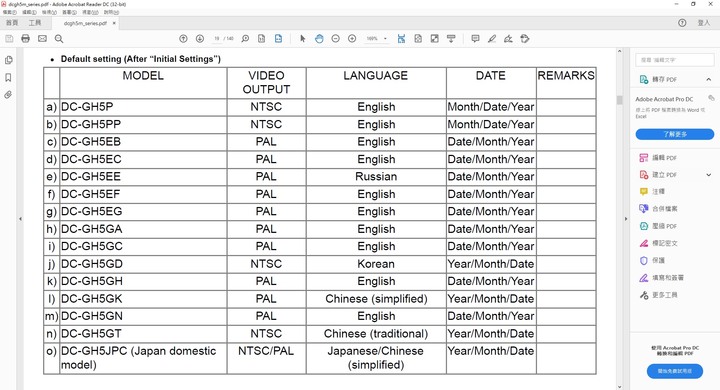Open the File menu
The width and height of the screenshot is (720, 390).
point(10,12)
